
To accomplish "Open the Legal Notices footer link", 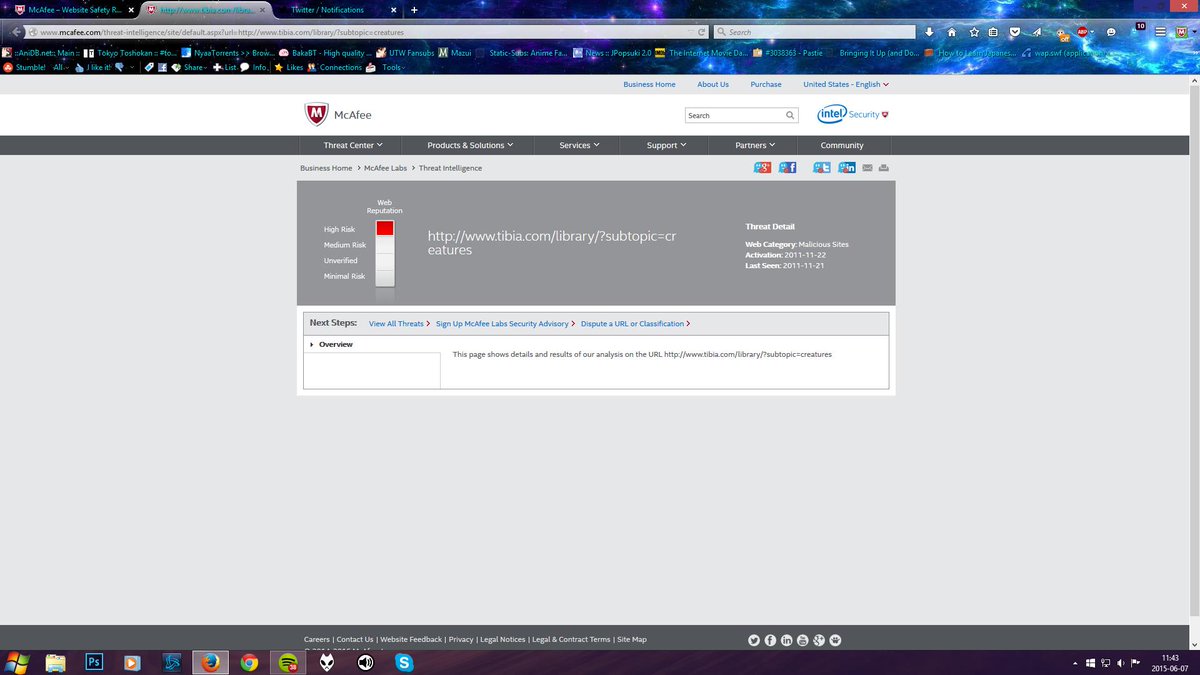I will click(x=502, y=639).
